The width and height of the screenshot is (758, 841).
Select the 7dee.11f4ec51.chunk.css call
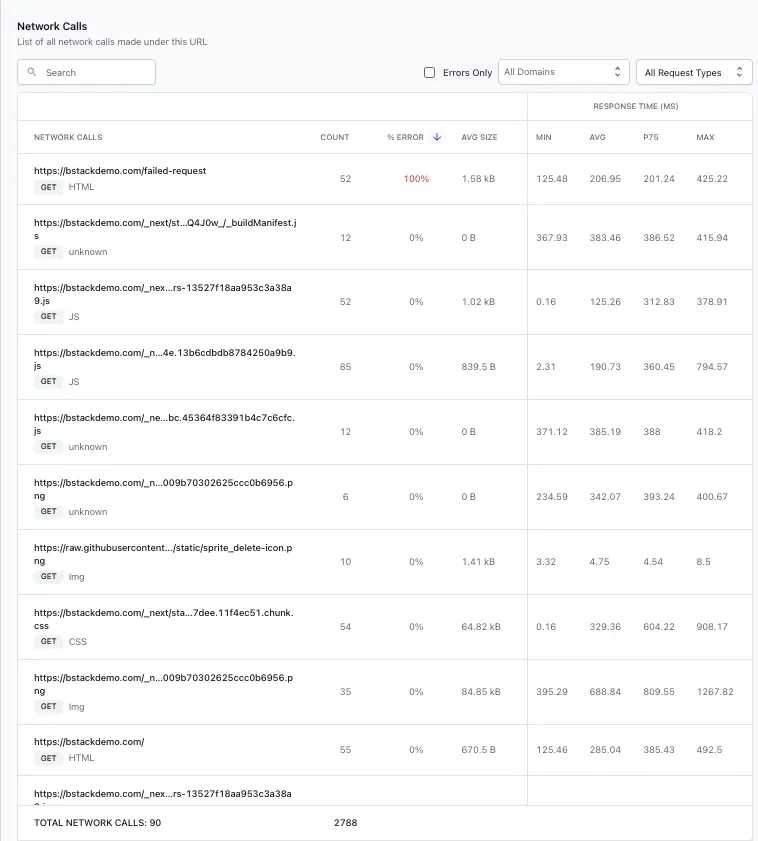coord(385,626)
